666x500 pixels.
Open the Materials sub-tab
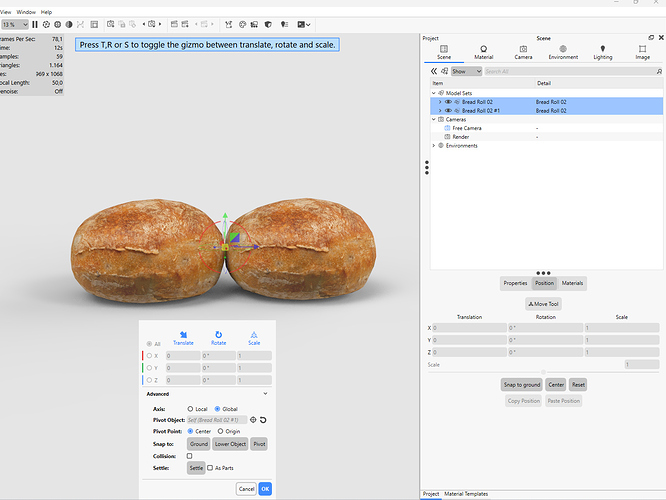(572, 283)
